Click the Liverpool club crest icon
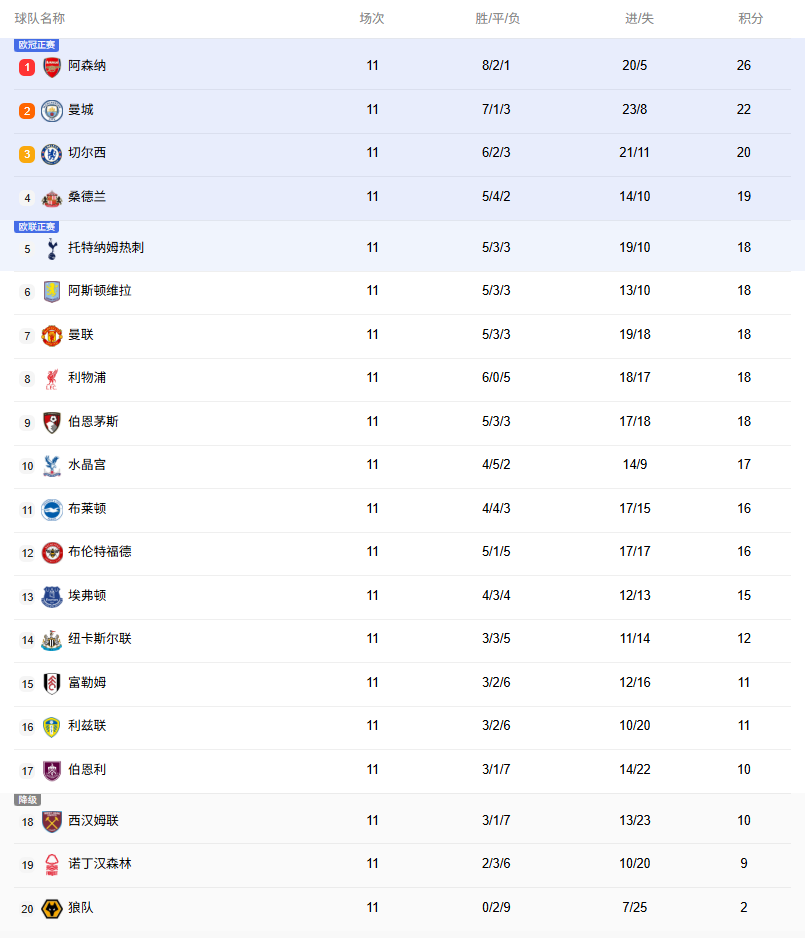This screenshot has width=805, height=940. pyautogui.click(x=52, y=379)
